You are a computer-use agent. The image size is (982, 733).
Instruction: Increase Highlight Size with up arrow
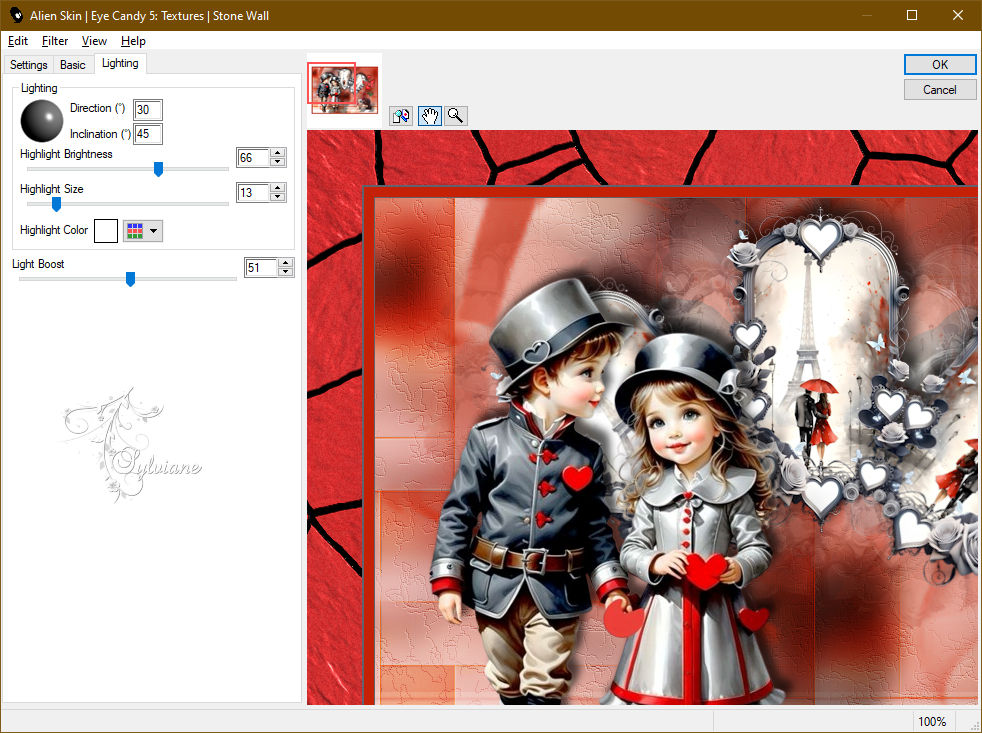278,188
